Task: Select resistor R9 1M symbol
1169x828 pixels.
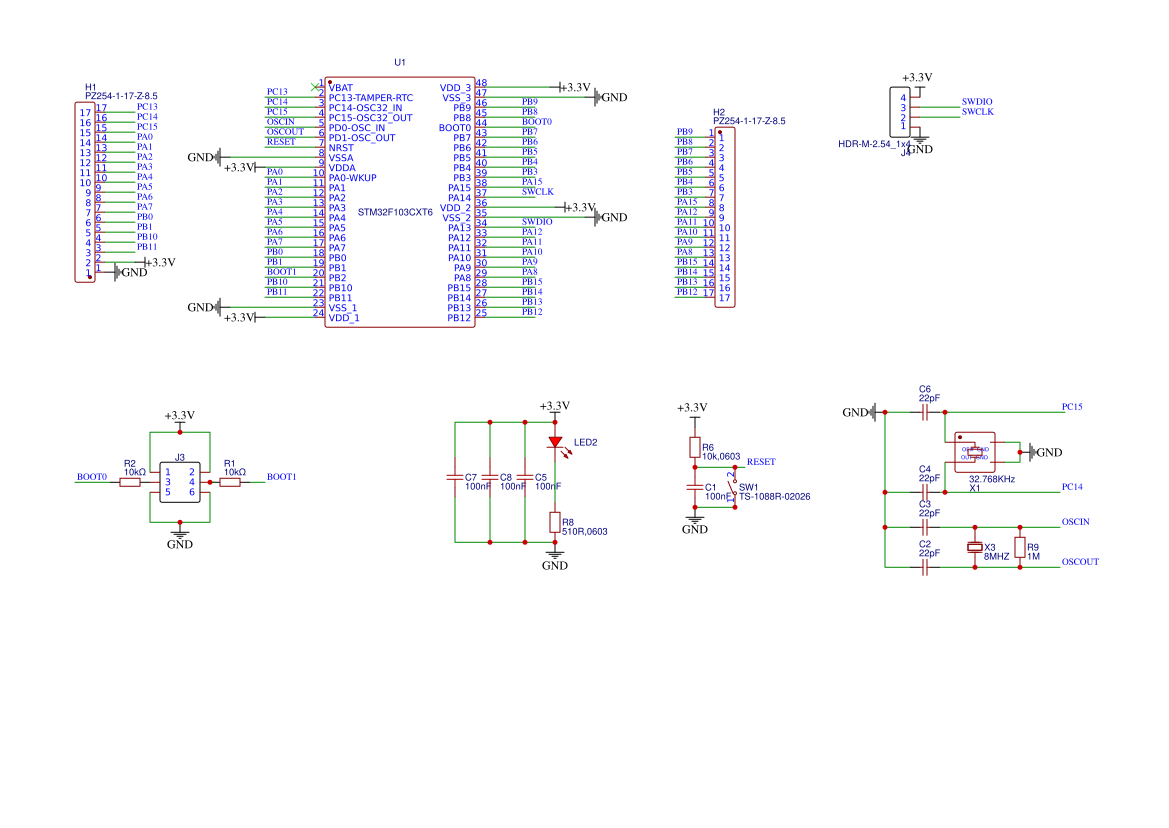Action: coord(1020,548)
